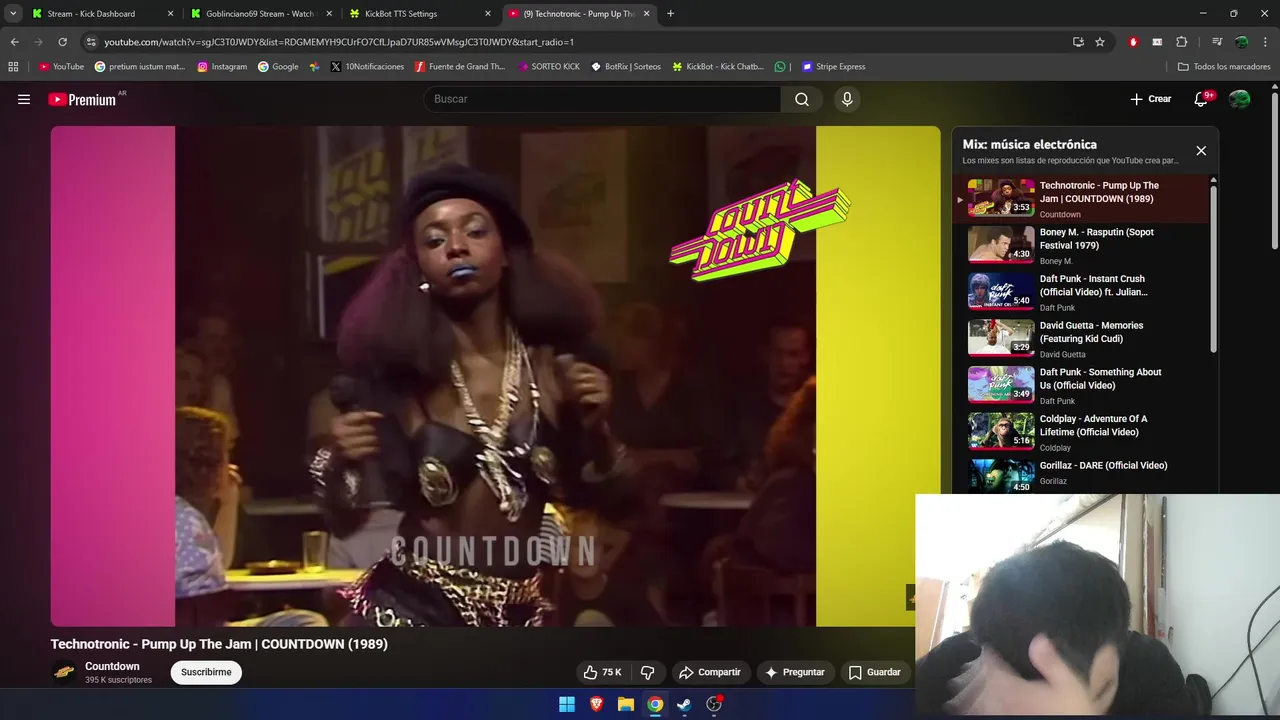Go back in browser history
Image resolution: width=1280 pixels, height=720 pixels.
point(14,42)
